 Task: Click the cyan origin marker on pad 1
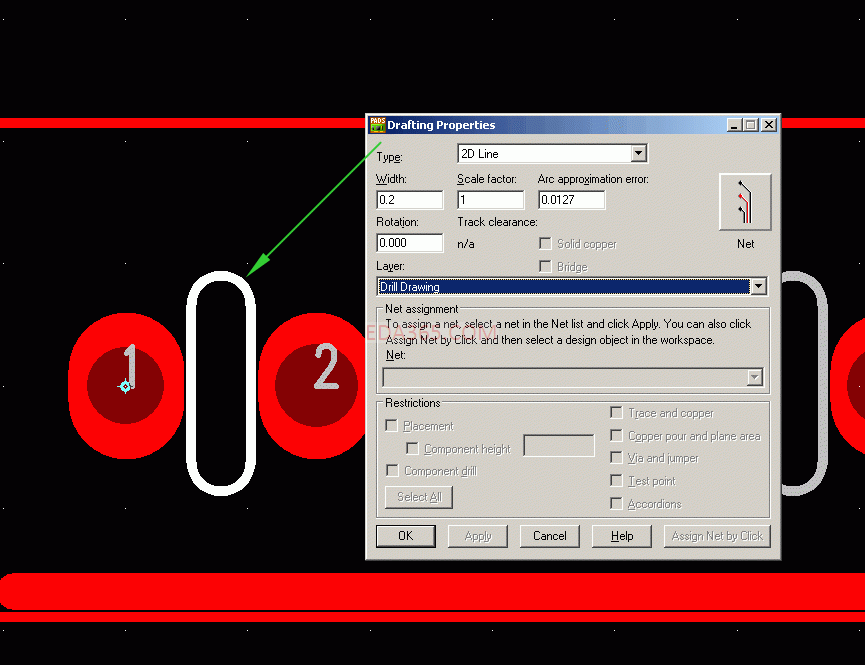[125, 386]
